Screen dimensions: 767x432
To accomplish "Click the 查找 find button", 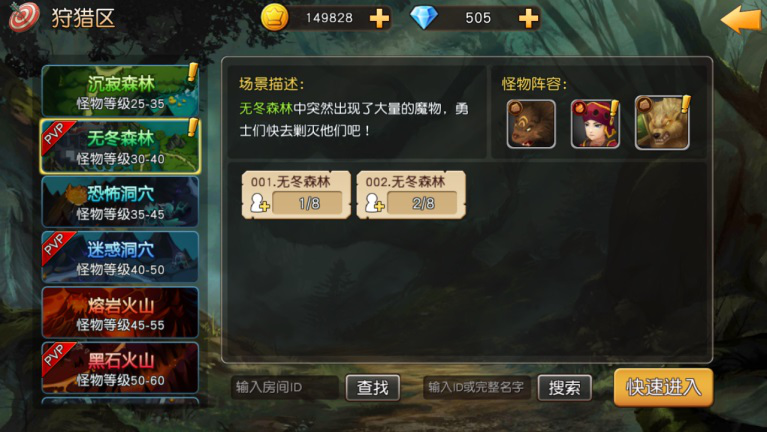I will [x=373, y=388].
